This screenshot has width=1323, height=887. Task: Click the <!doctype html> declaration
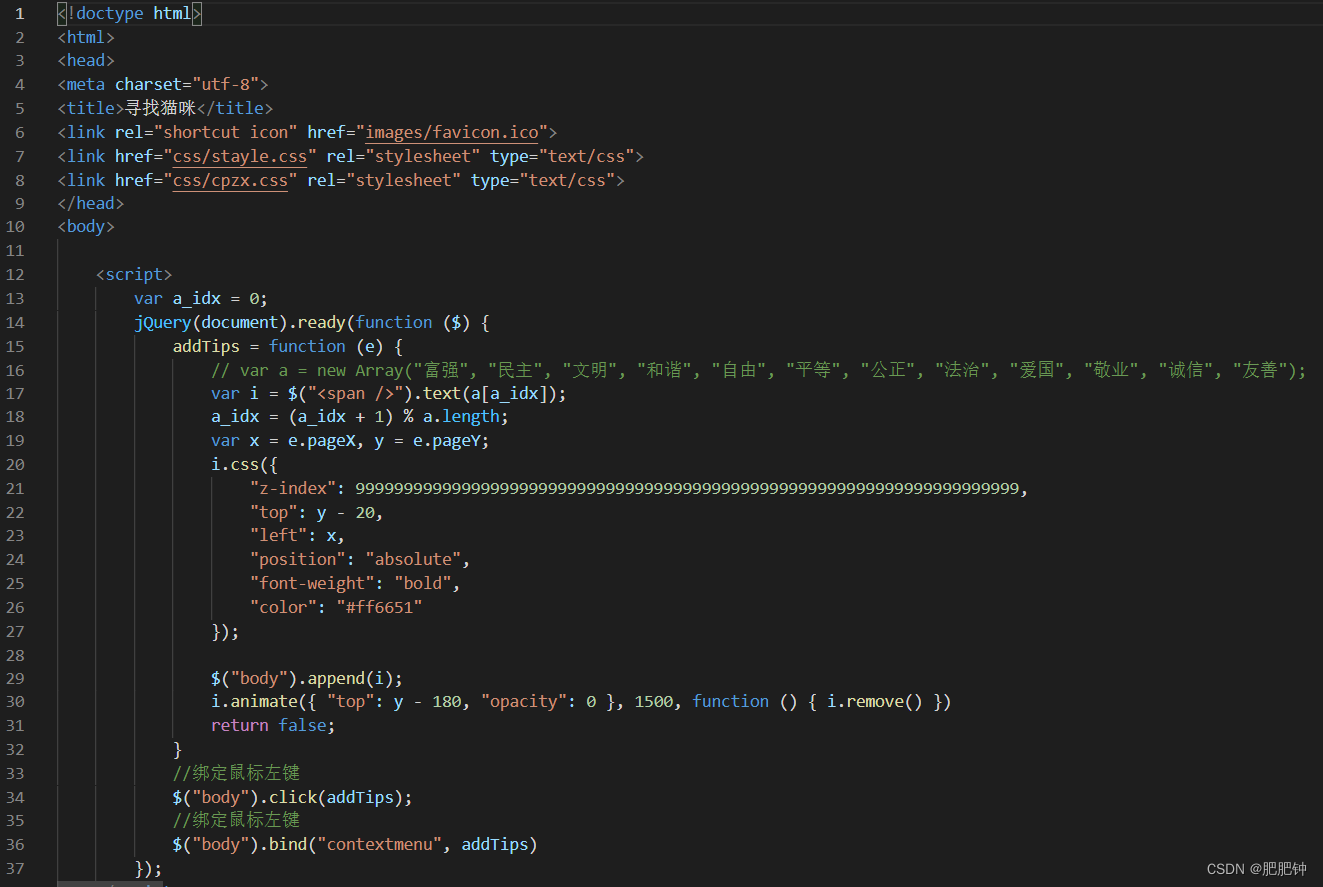(x=130, y=14)
